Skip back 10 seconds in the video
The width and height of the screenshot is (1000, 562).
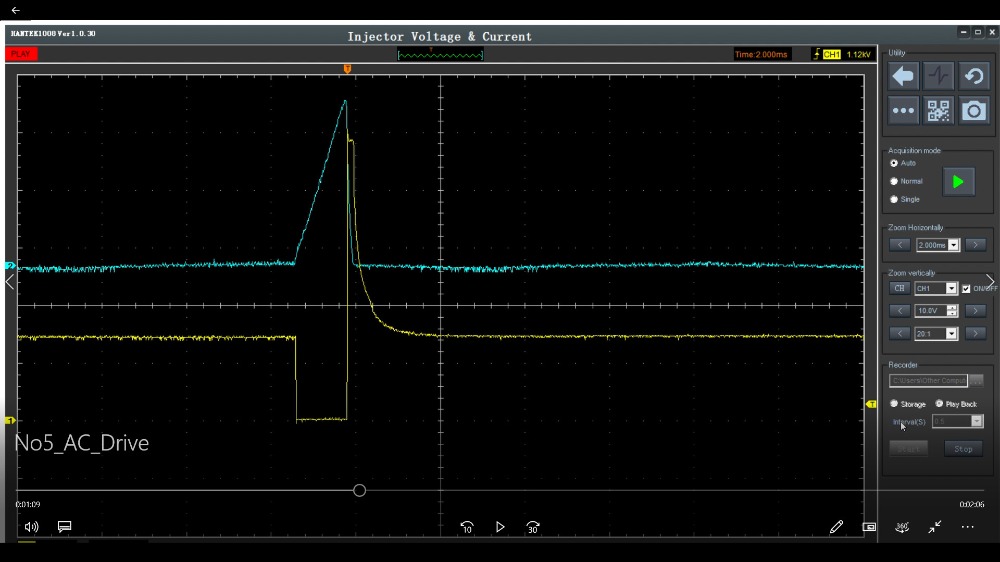[x=467, y=527]
